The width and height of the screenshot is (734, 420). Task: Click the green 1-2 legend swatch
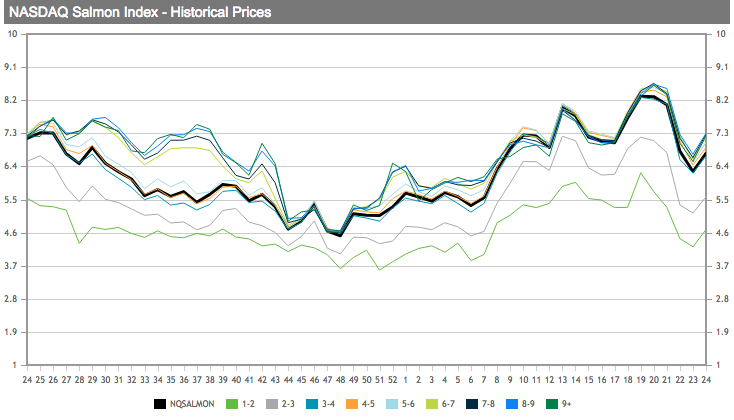point(232,404)
